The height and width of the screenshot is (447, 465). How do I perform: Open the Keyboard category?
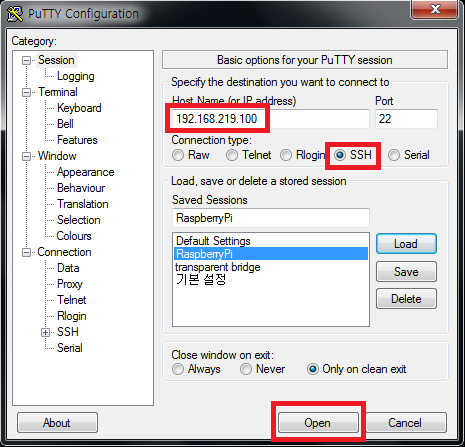[79, 108]
